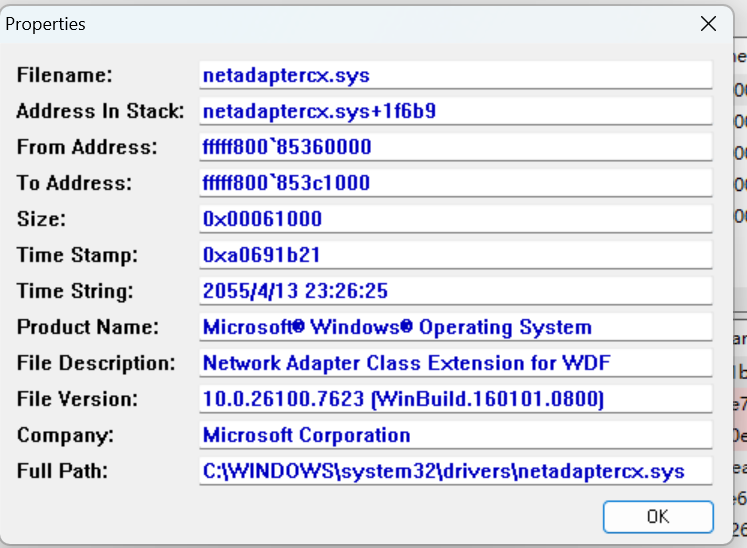Click the Full Path label
This screenshot has width=747, height=548.
[62, 471]
